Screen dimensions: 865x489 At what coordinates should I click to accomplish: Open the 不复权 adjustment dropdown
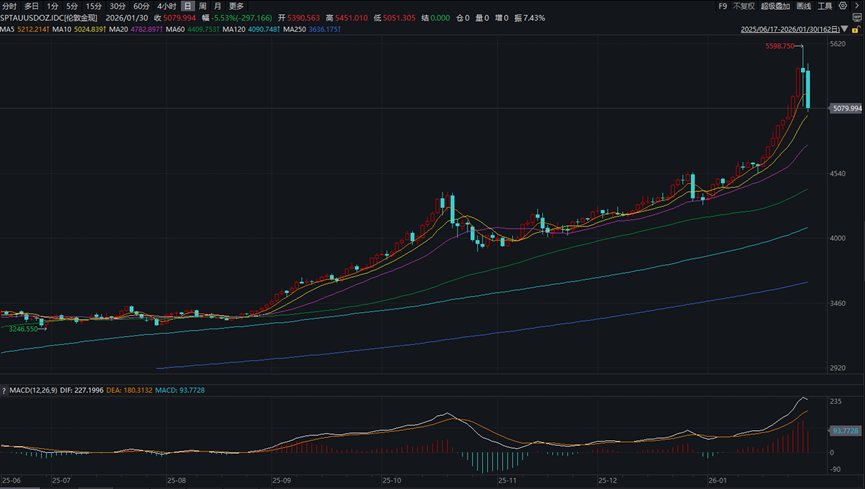pyautogui.click(x=745, y=6)
